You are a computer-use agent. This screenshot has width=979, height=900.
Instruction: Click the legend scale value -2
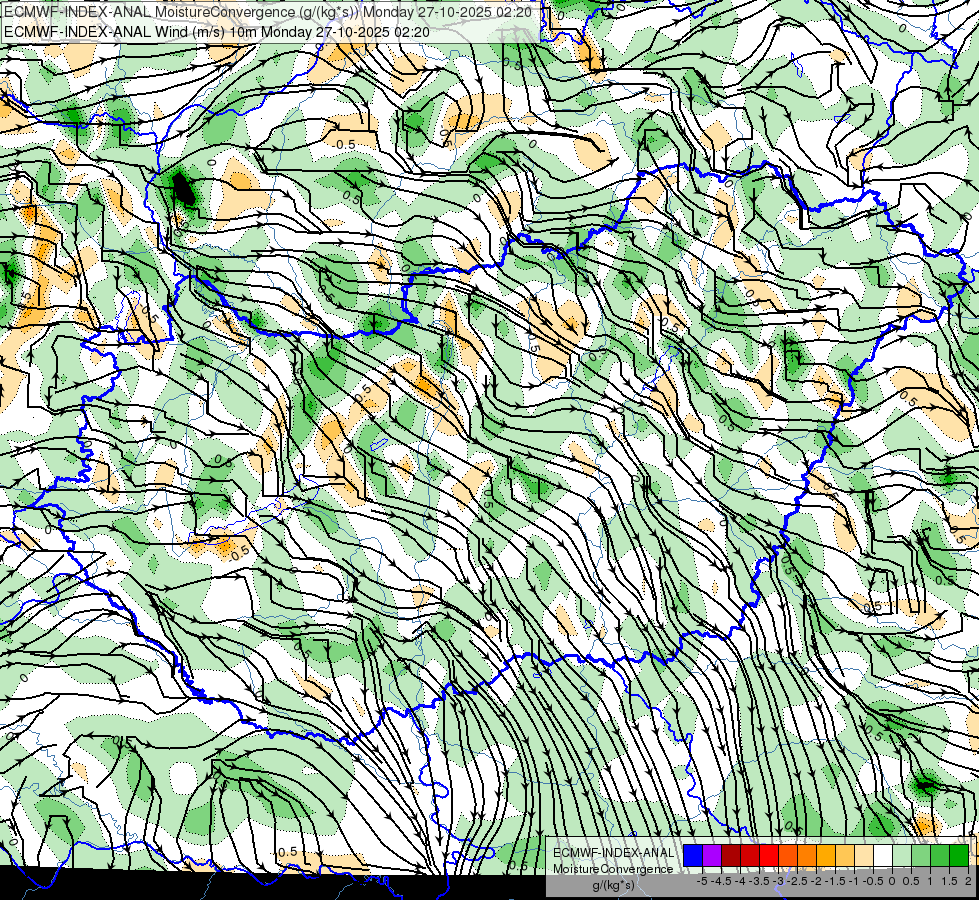pyautogui.click(x=816, y=881)
